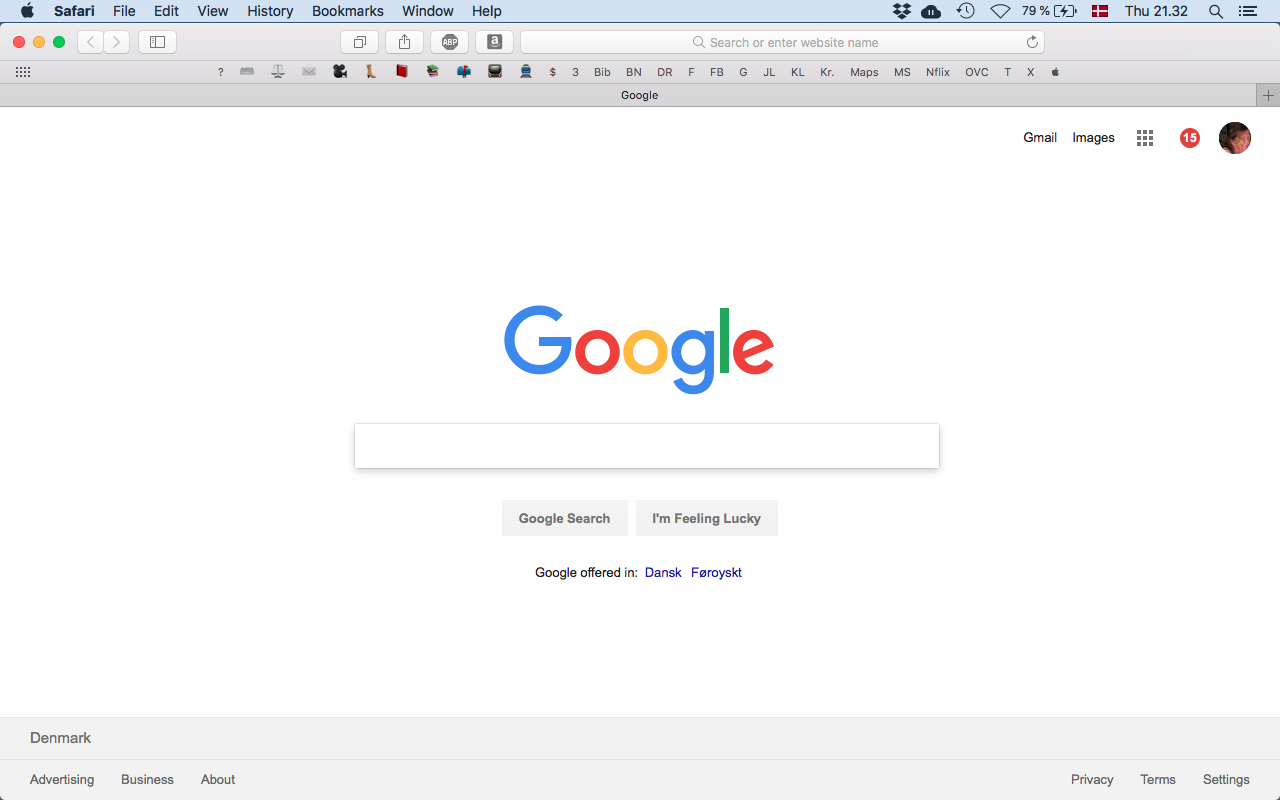This screenshot has width=1280, height=800.
Task: Open the Bib bookmark
Action: [x=602, y=72]
